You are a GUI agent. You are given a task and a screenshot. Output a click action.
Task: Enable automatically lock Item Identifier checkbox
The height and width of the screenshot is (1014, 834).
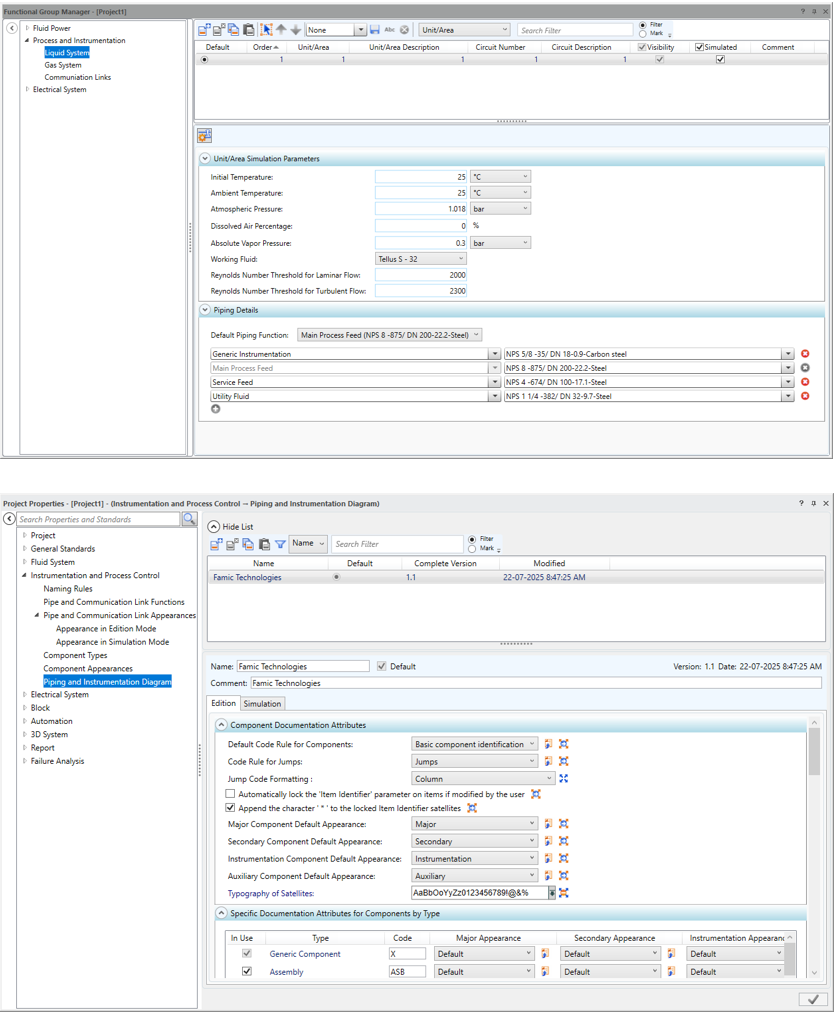click(x=232, y=794)
